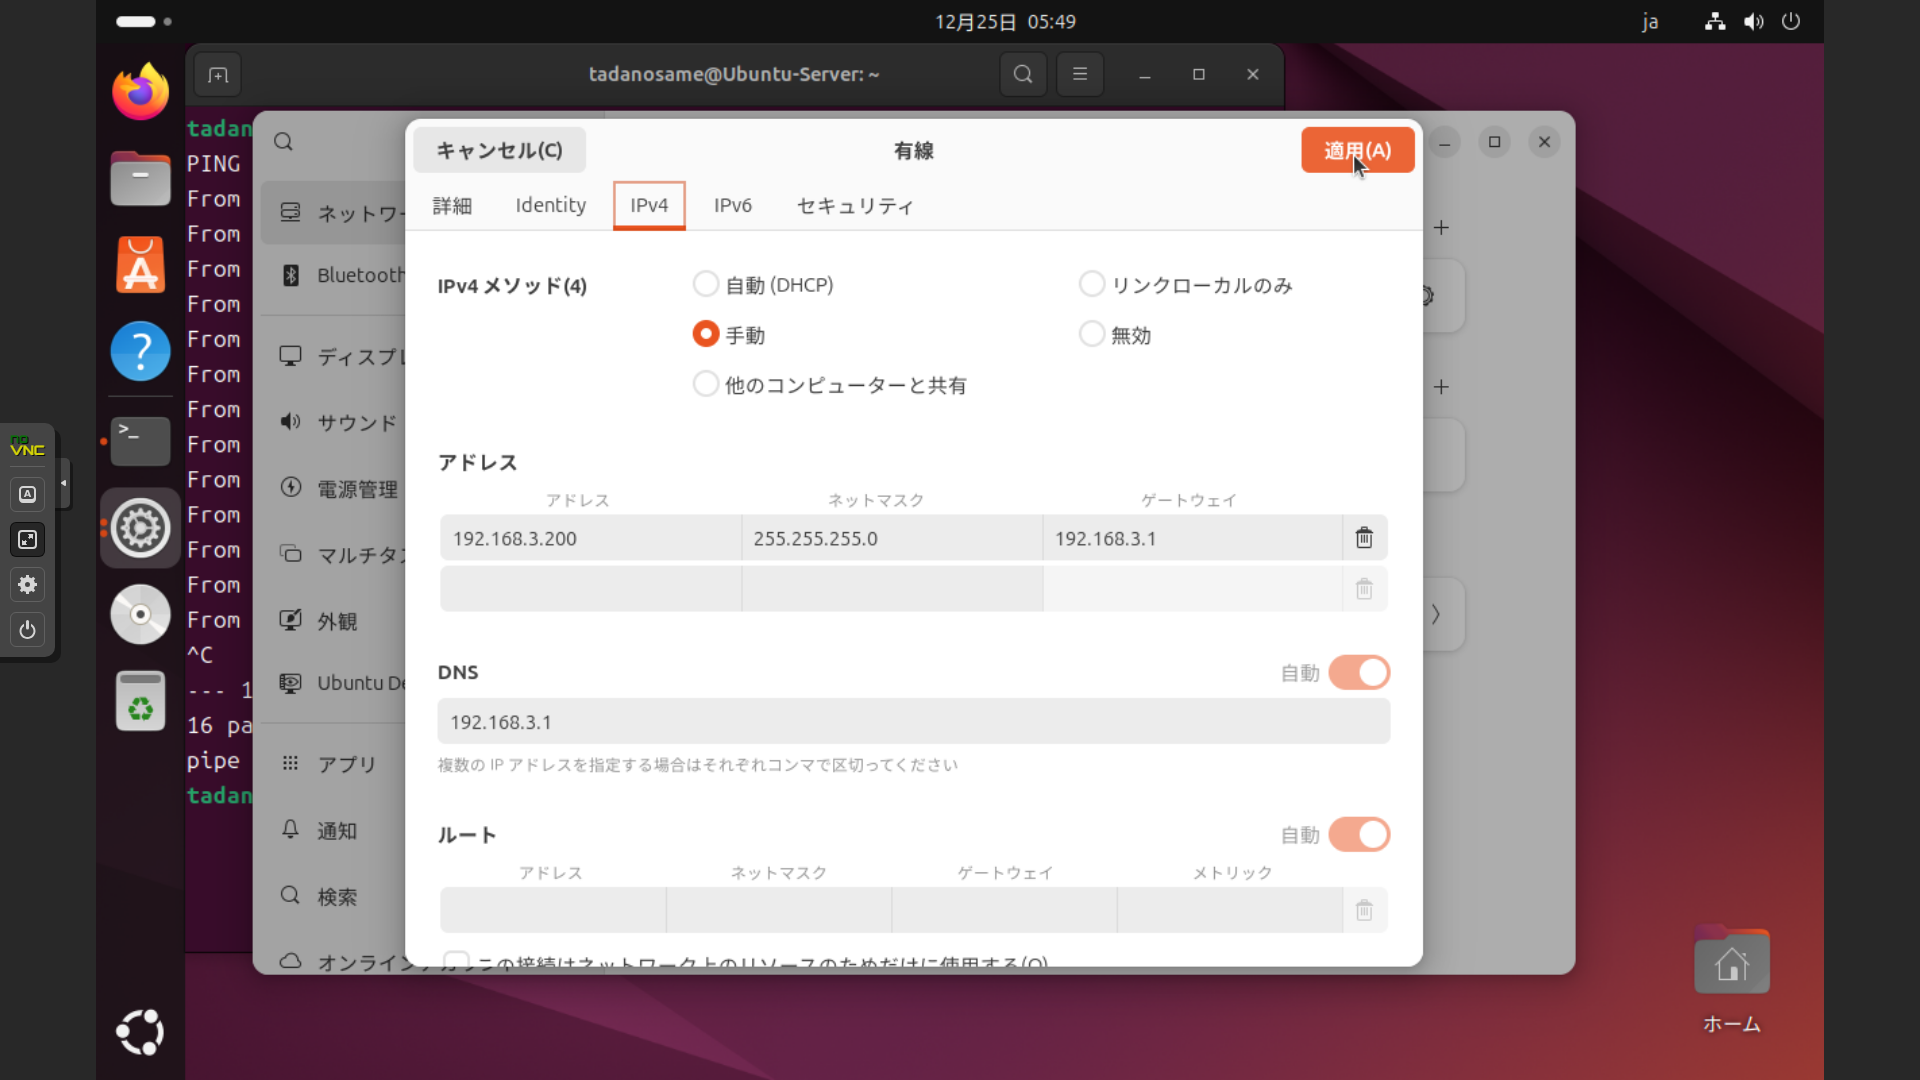This screenshot has width=1920, height=1080.
Task: Turn off the automatic DNS switch
Action: [x=1359, y=673]
